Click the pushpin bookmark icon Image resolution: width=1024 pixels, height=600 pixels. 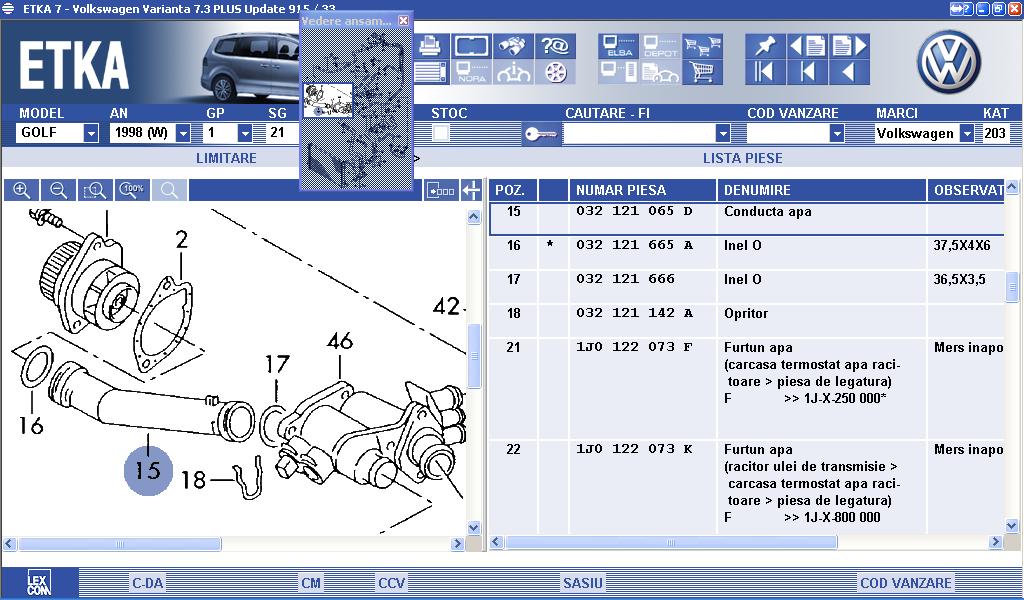[765, 46]
